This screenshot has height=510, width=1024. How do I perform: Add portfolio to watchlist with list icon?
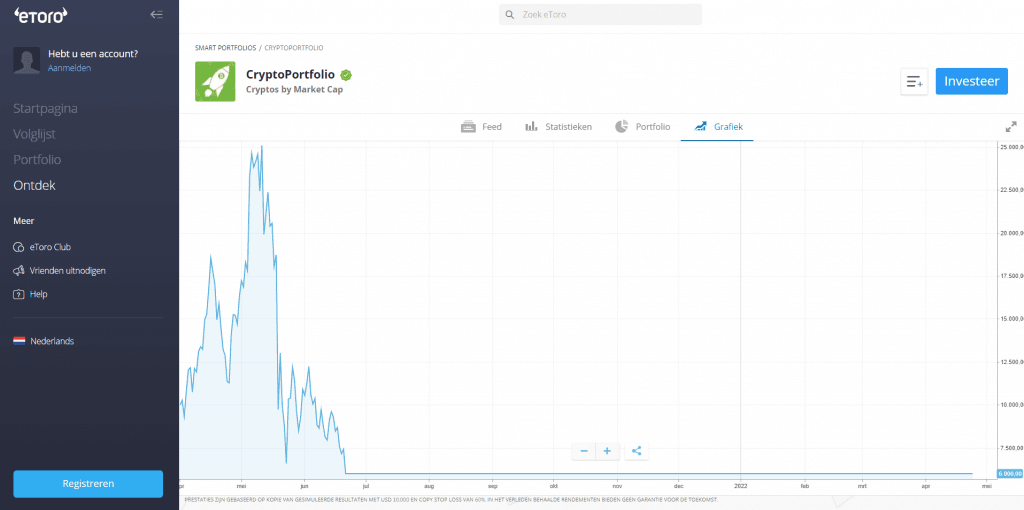pyautogui.click(x=914, y=82)
